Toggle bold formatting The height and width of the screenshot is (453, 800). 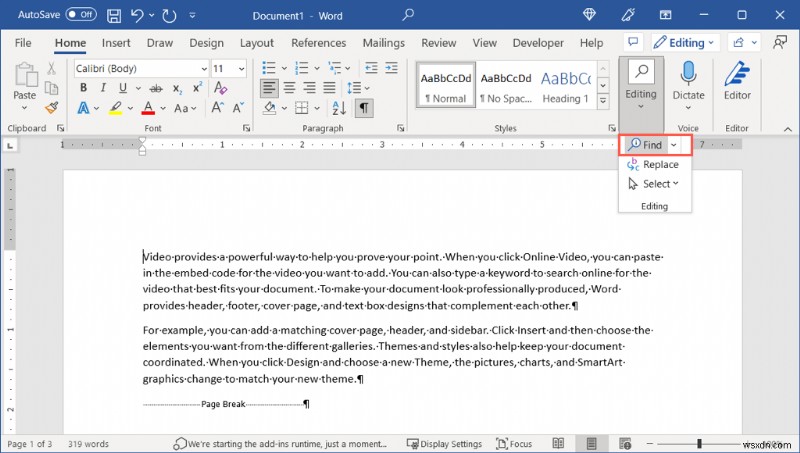click(83, 88)
